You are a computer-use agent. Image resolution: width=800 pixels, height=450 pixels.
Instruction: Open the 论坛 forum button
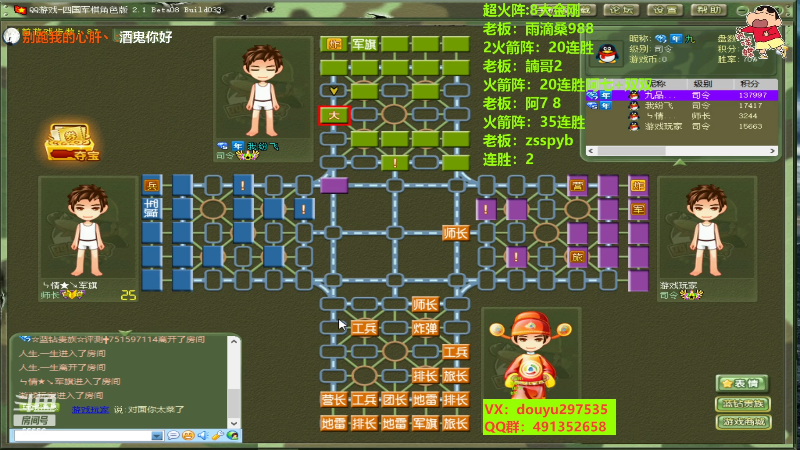click(621, 10)
